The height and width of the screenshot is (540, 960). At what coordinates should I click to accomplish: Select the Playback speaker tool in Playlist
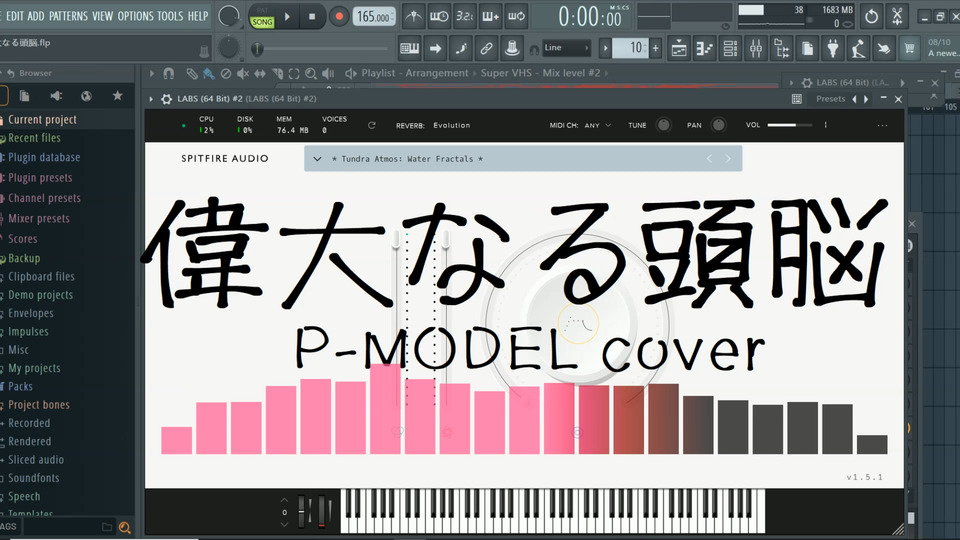(x=328, y=73)
